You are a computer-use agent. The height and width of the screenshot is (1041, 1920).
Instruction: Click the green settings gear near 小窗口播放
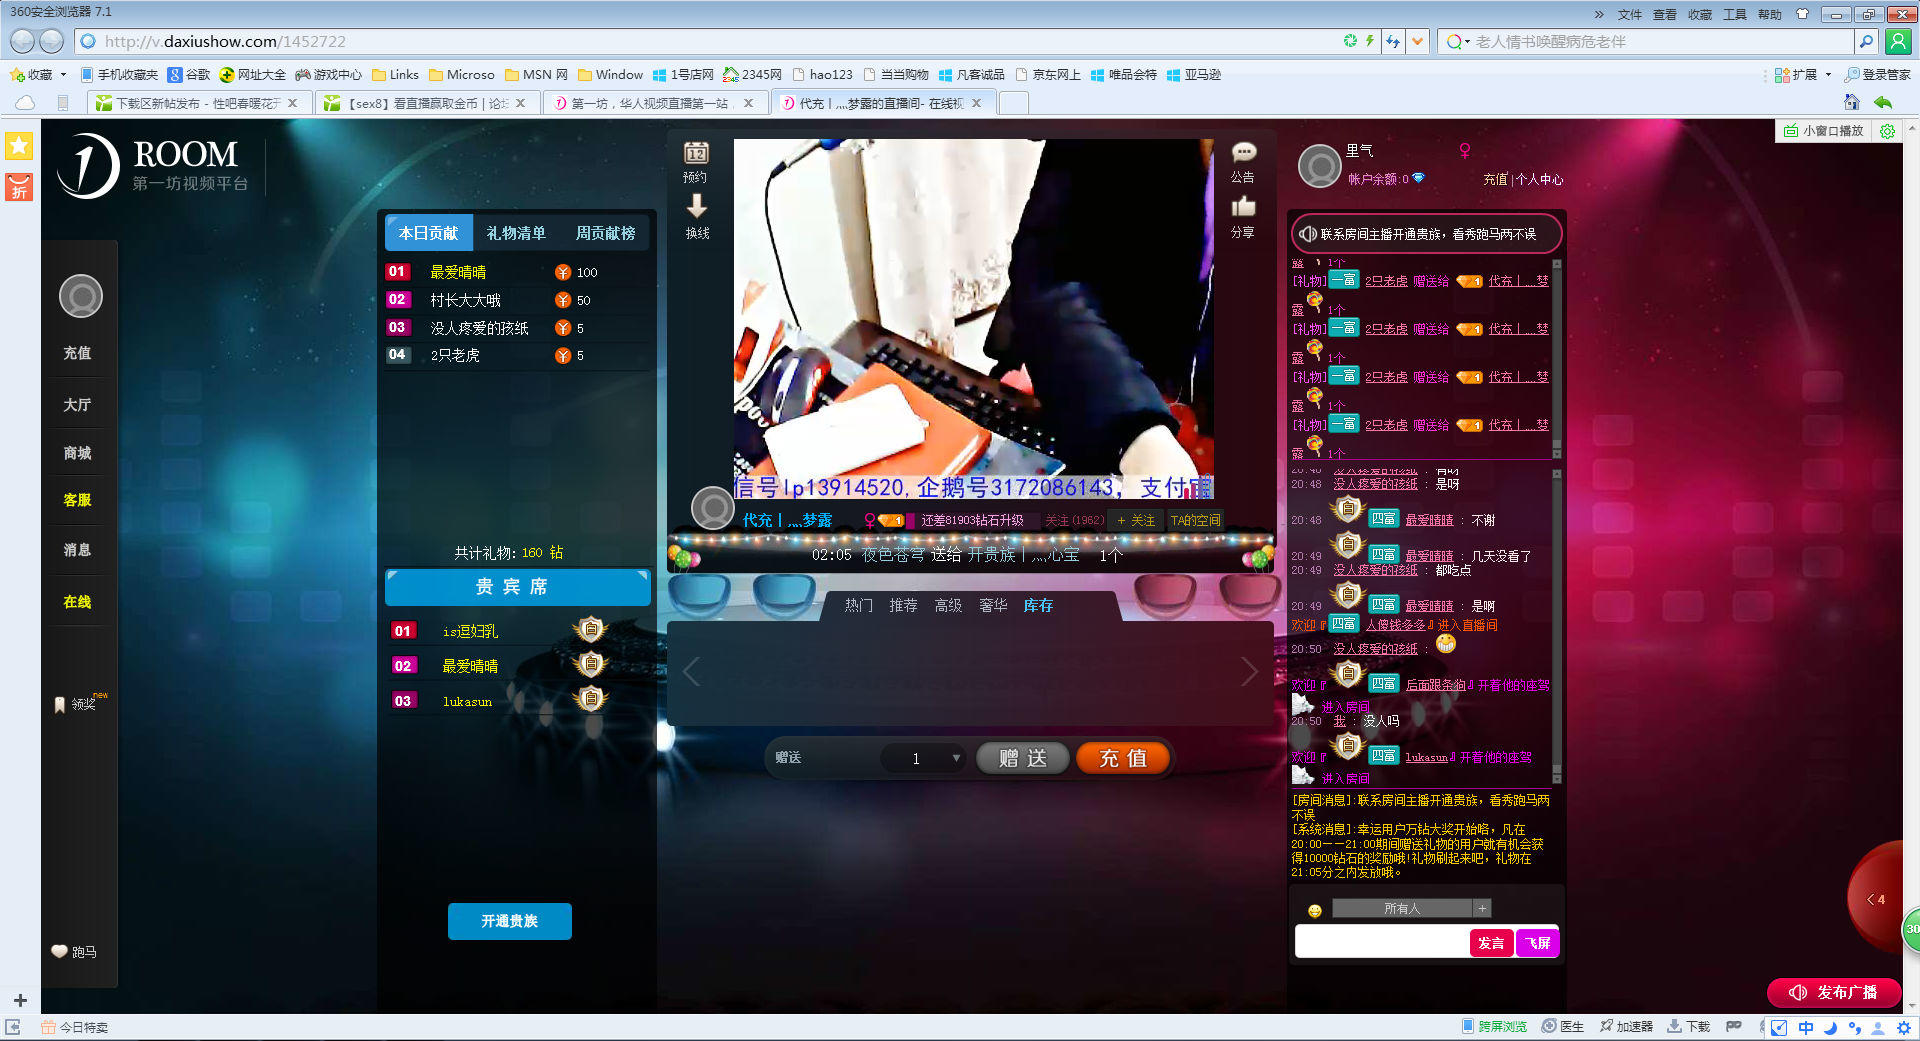click(1887, 131)
